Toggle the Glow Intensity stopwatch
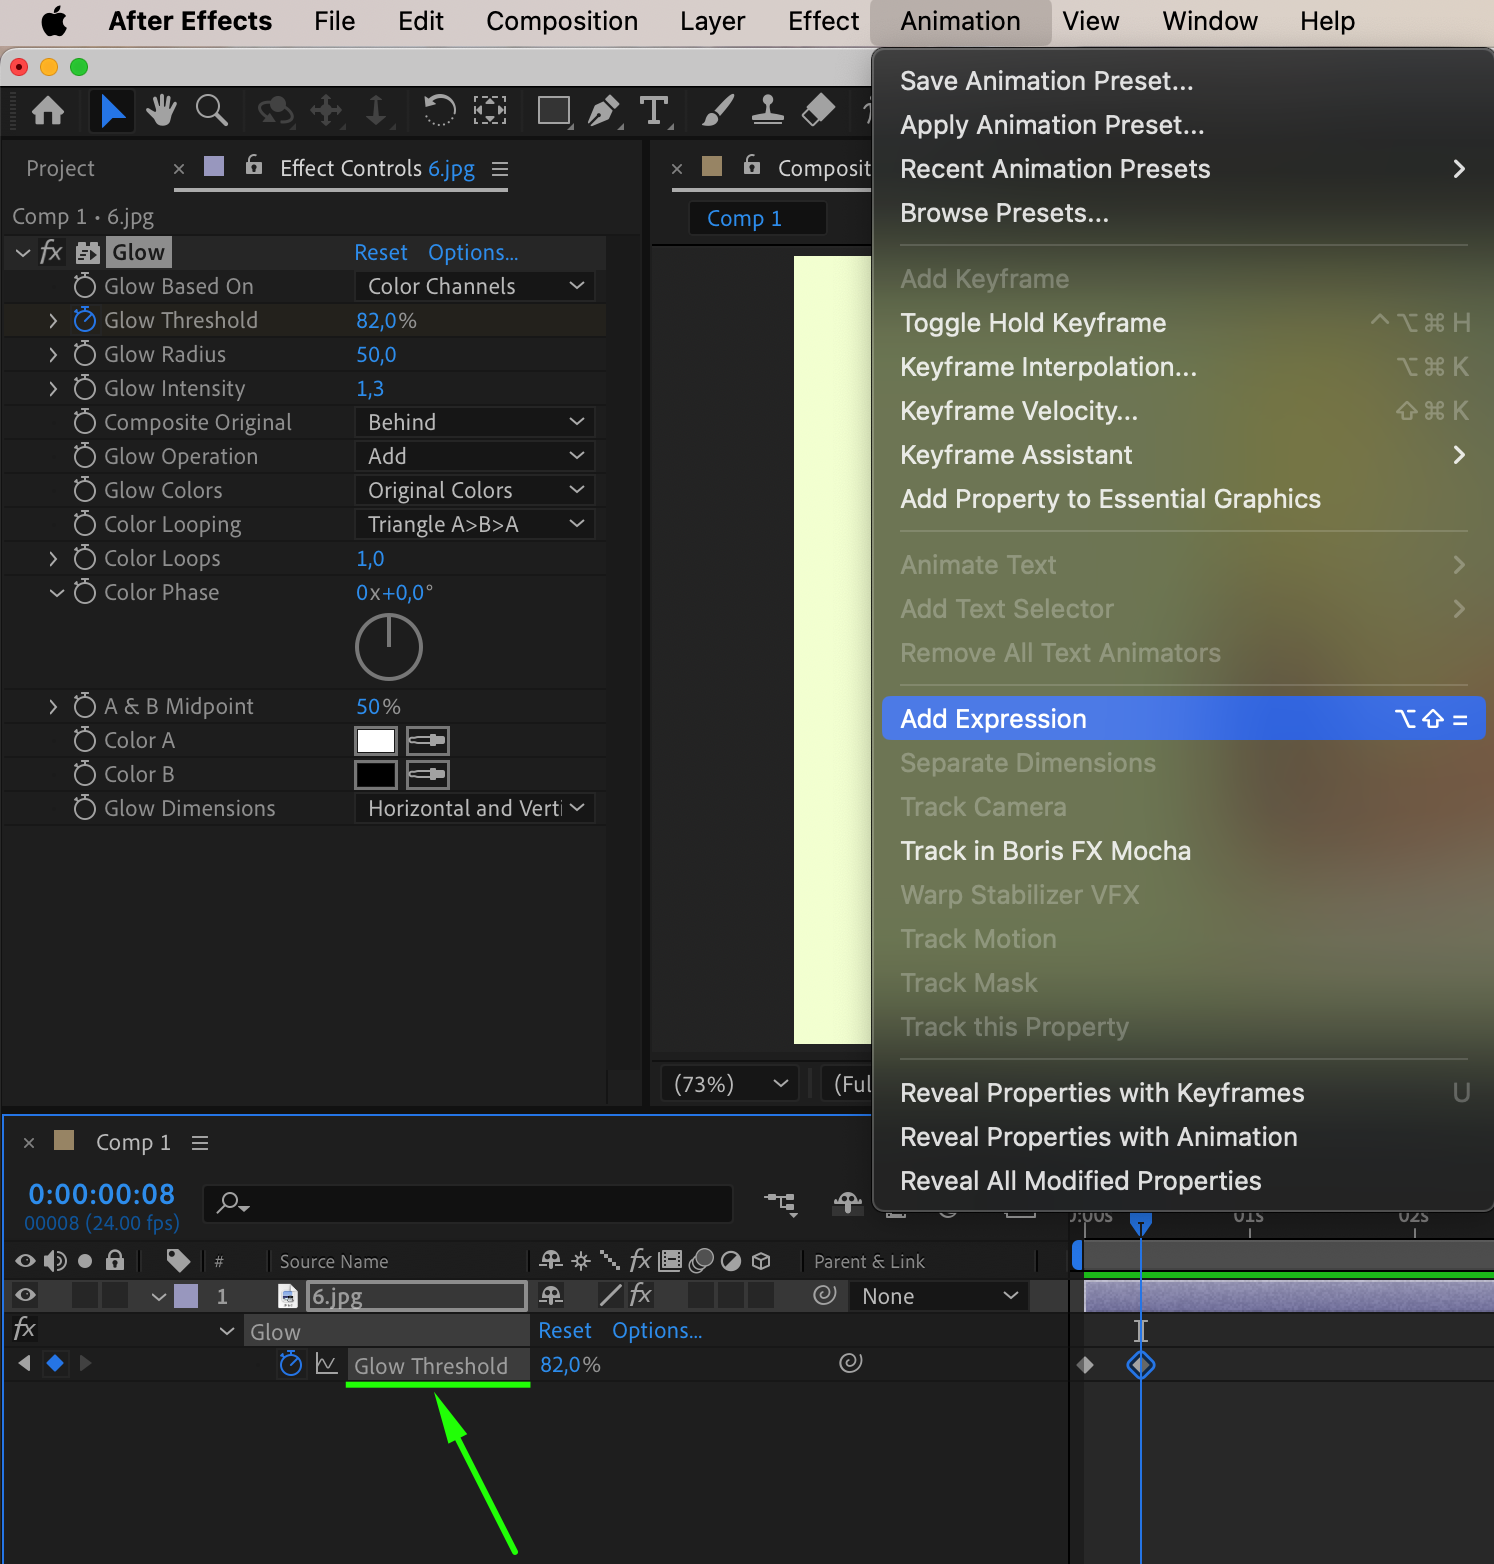The image size is (1494, 1564). tap(85, 388)
